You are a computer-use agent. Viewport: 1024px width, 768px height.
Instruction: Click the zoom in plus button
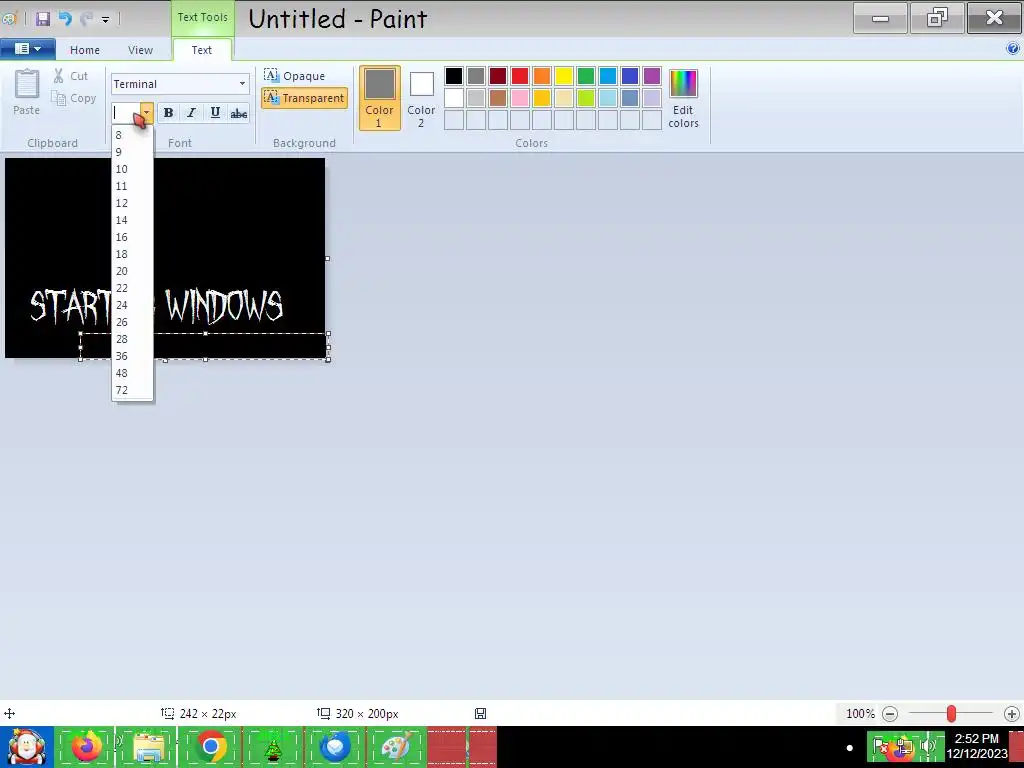[1012, 714]
